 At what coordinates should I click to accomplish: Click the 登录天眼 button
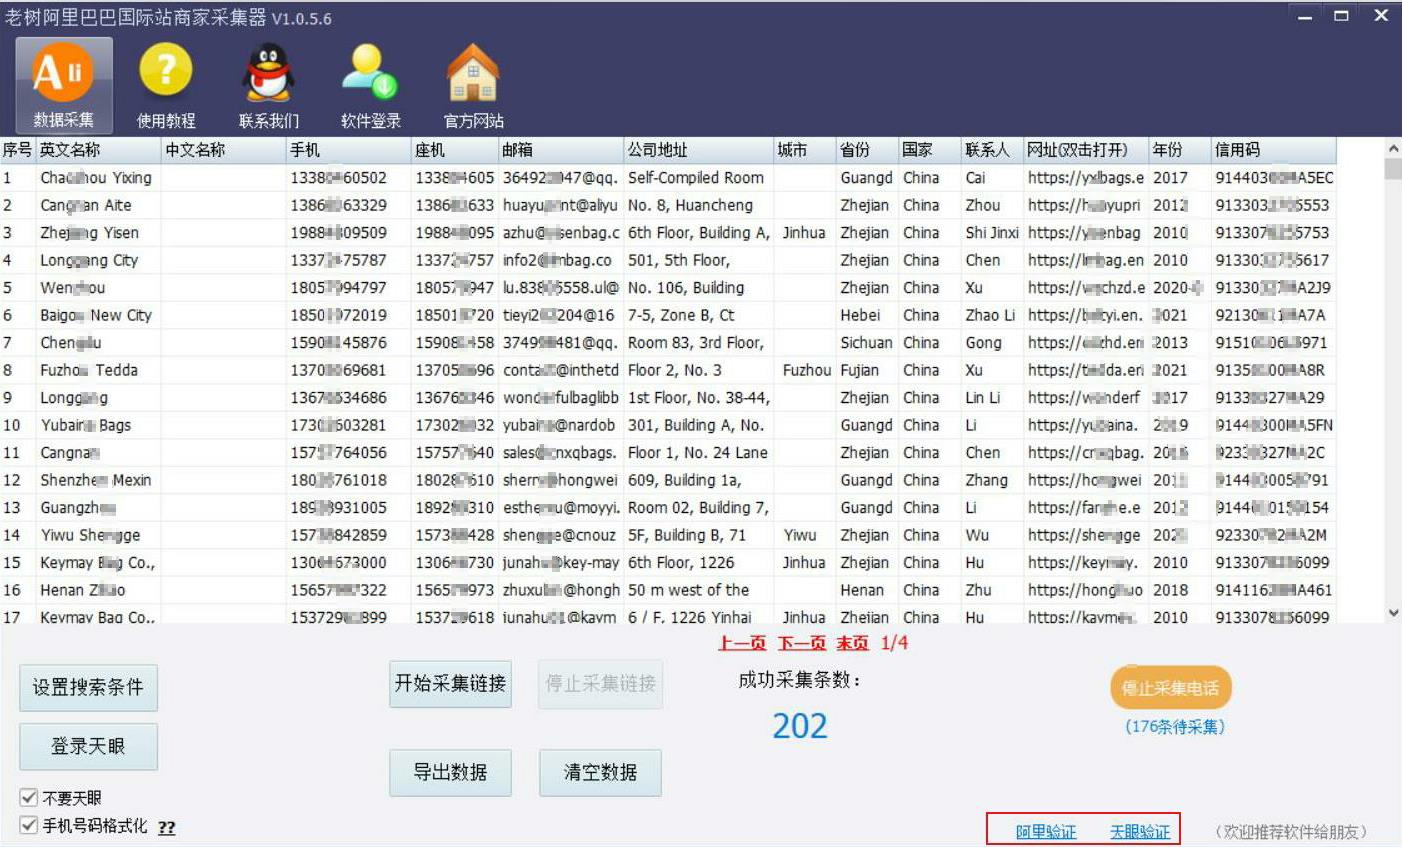(x=88, y=746)
